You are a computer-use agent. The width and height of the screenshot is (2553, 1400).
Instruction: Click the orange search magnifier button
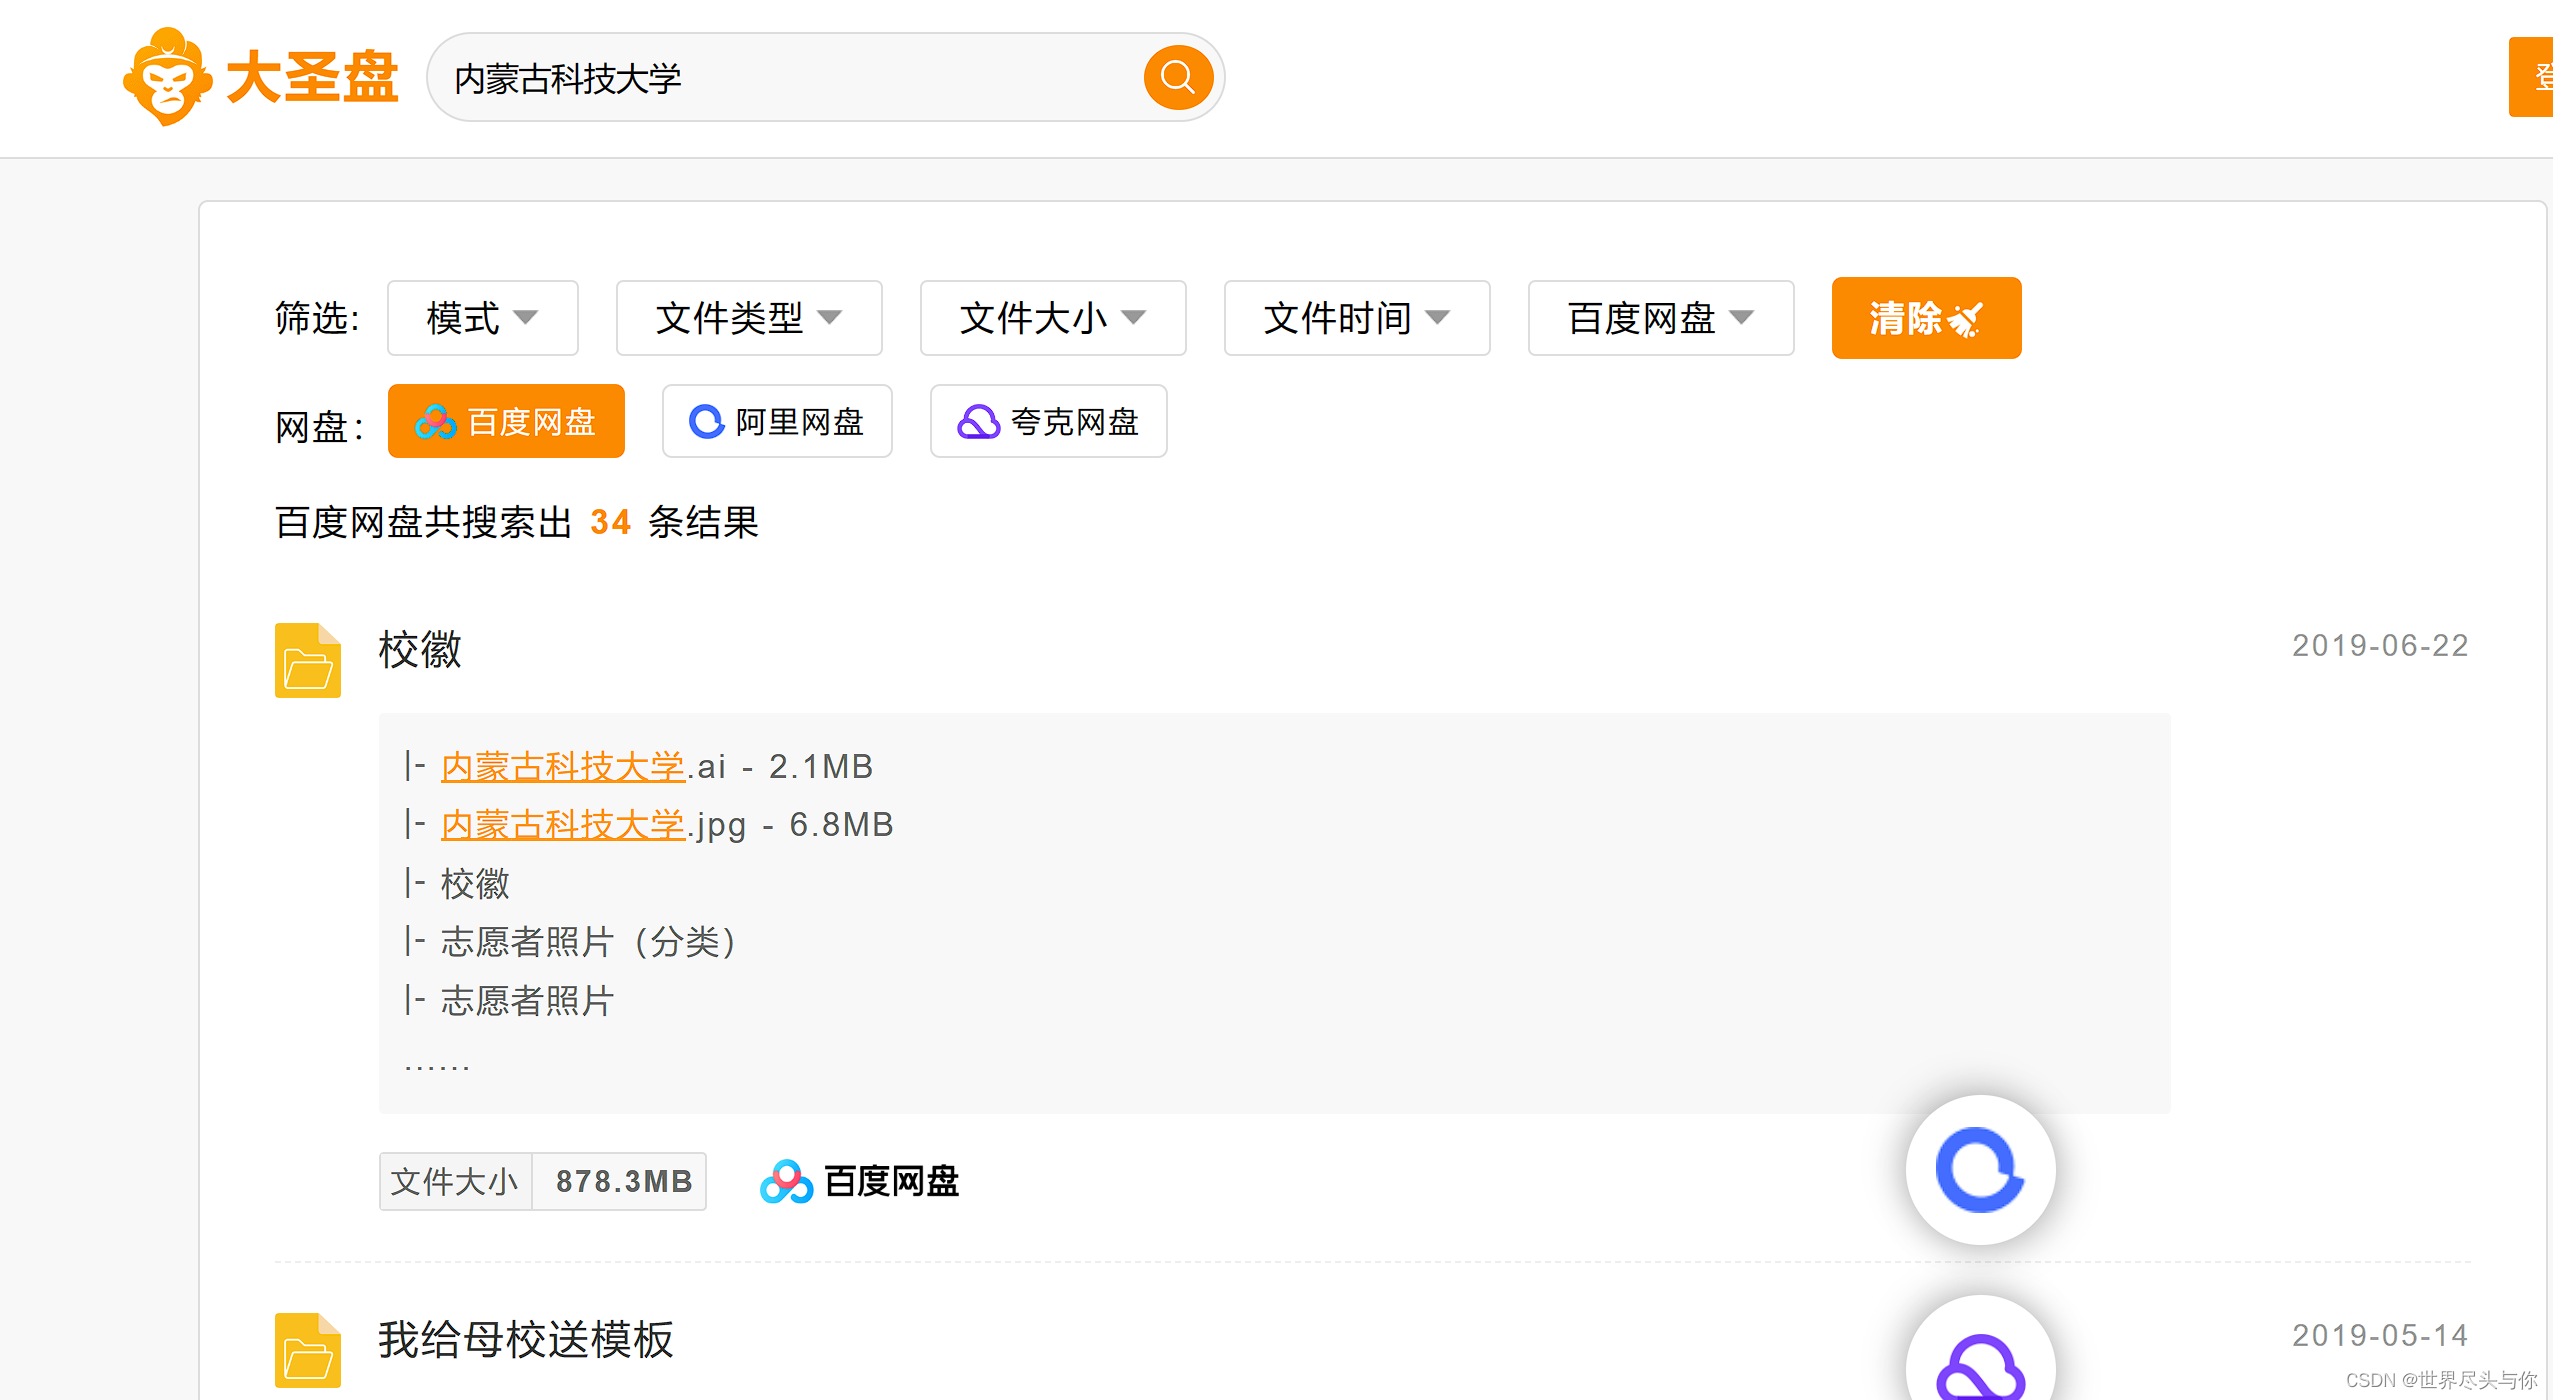(x=1178, y=78)
